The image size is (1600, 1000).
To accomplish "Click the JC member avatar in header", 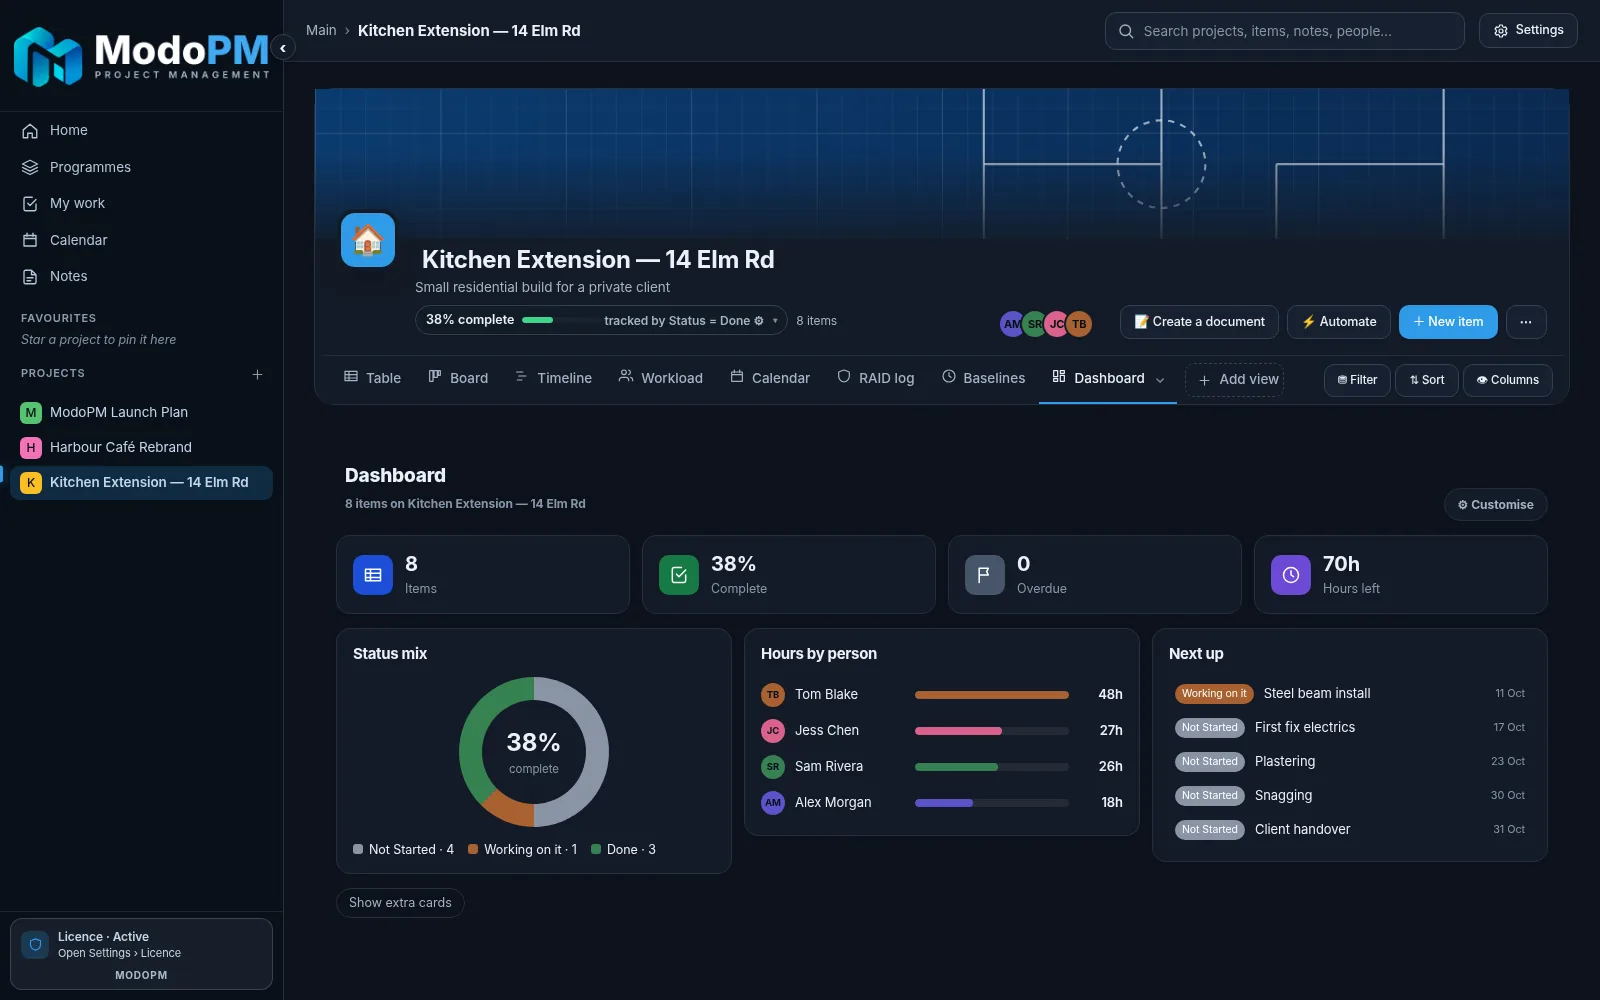I will 1056,324.
